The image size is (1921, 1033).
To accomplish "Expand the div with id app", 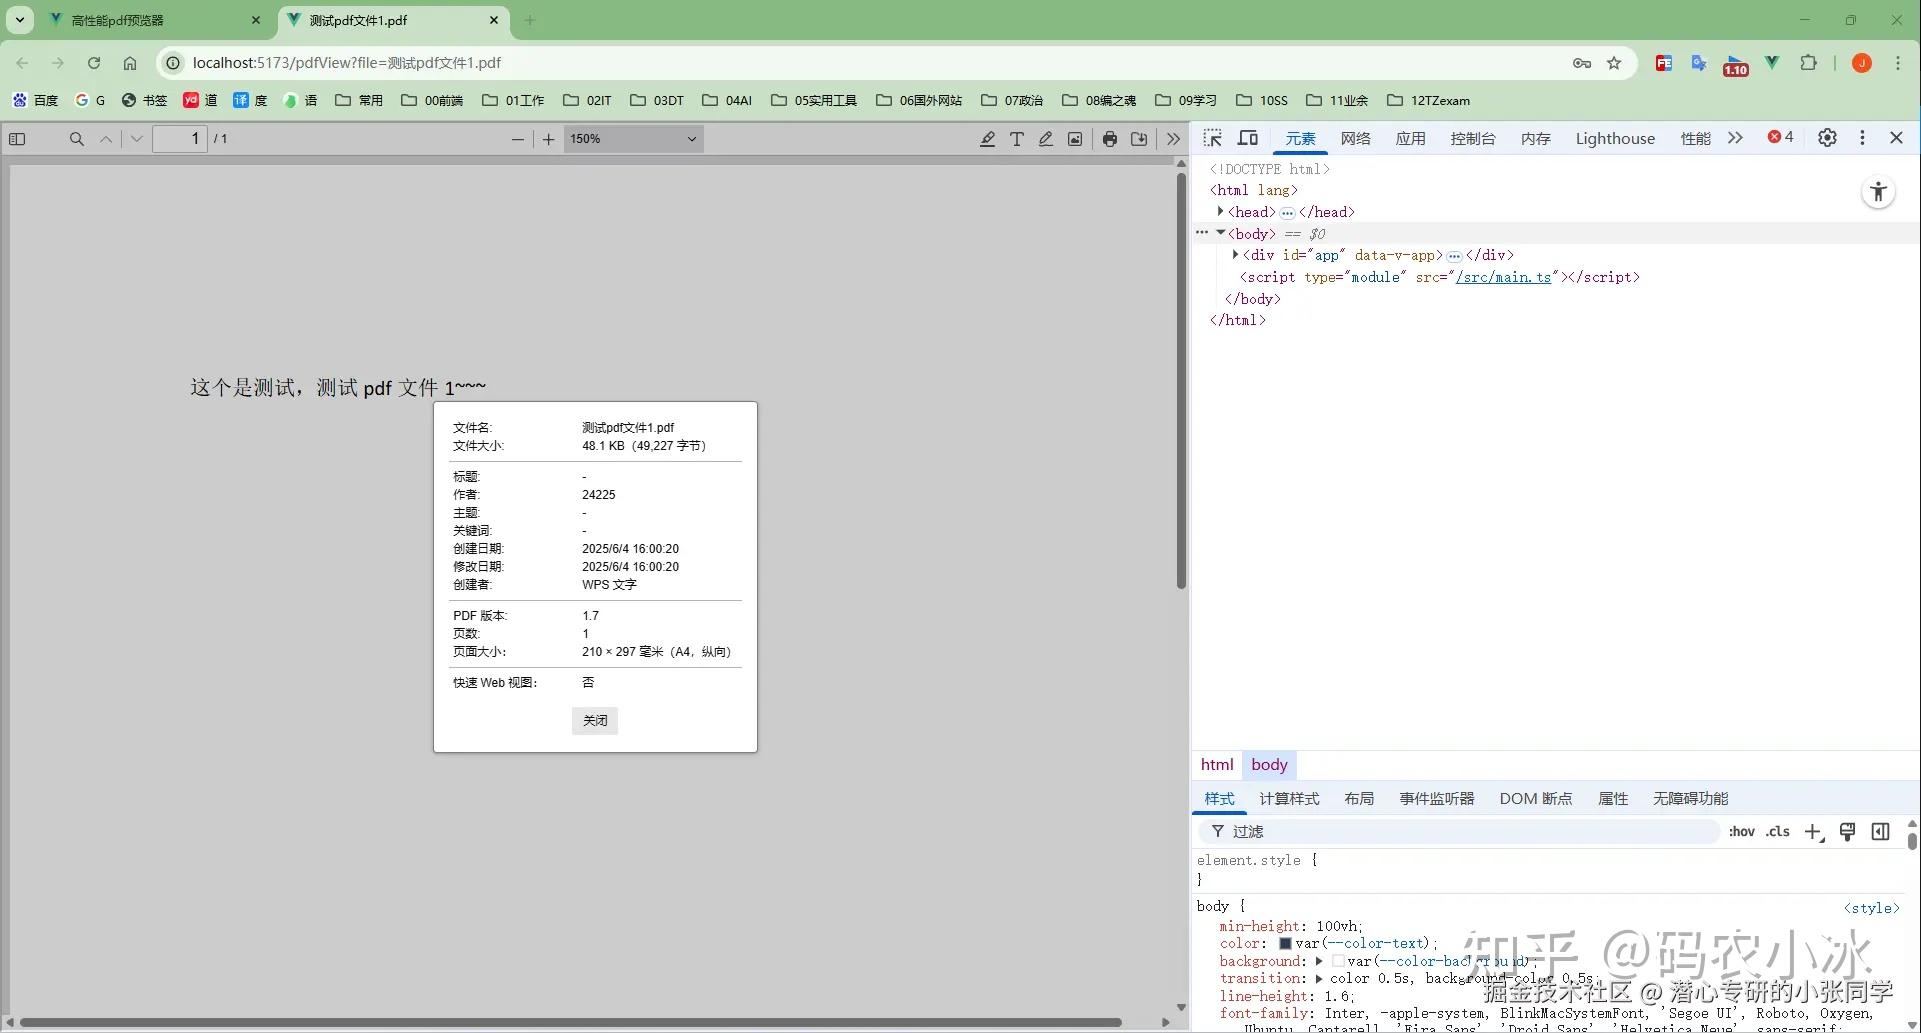I will pyautogui.click(x=1236, y=255).
